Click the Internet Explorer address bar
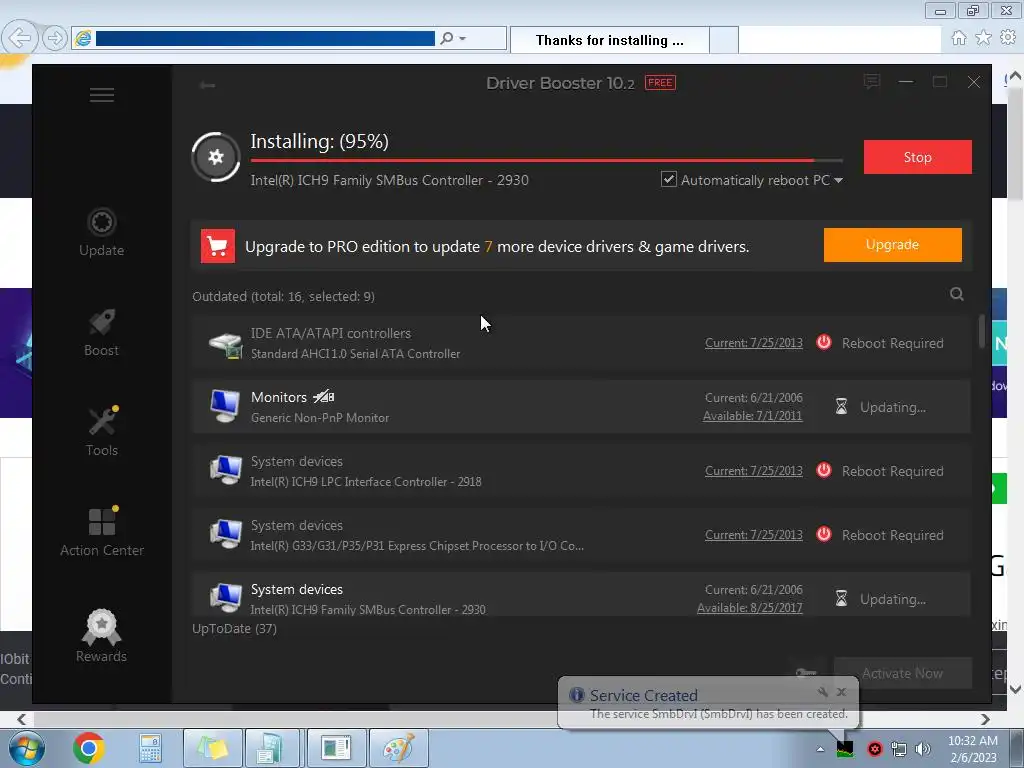The image size is (1024, 768). pyautogui.click(x=265, y=39)
